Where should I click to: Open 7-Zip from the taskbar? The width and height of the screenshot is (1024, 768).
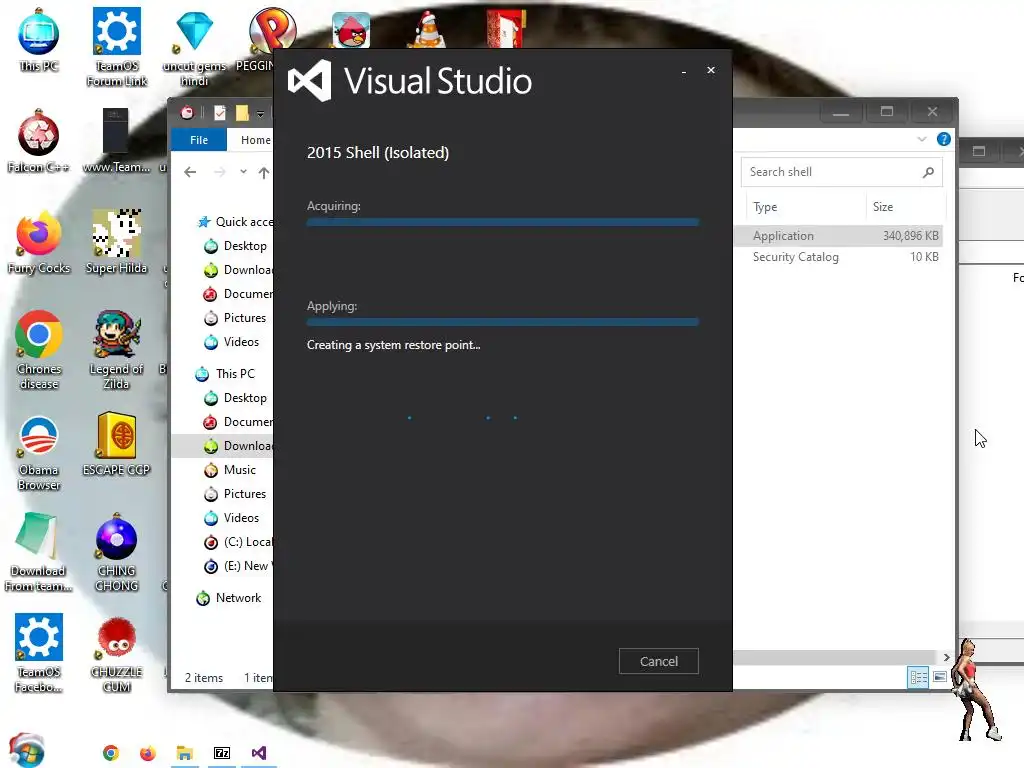click(222, 753)
